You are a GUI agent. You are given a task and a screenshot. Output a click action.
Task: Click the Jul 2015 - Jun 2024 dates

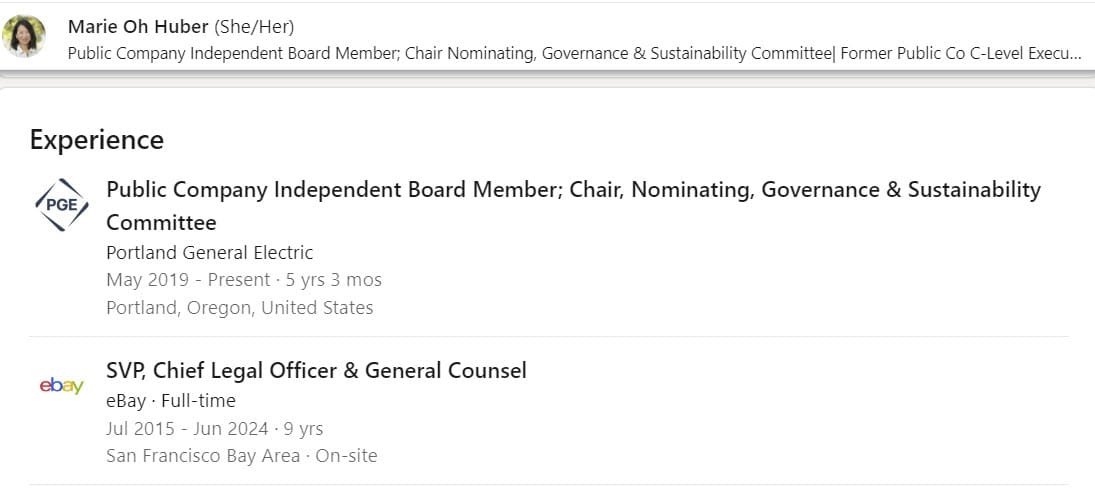point(187,429)
